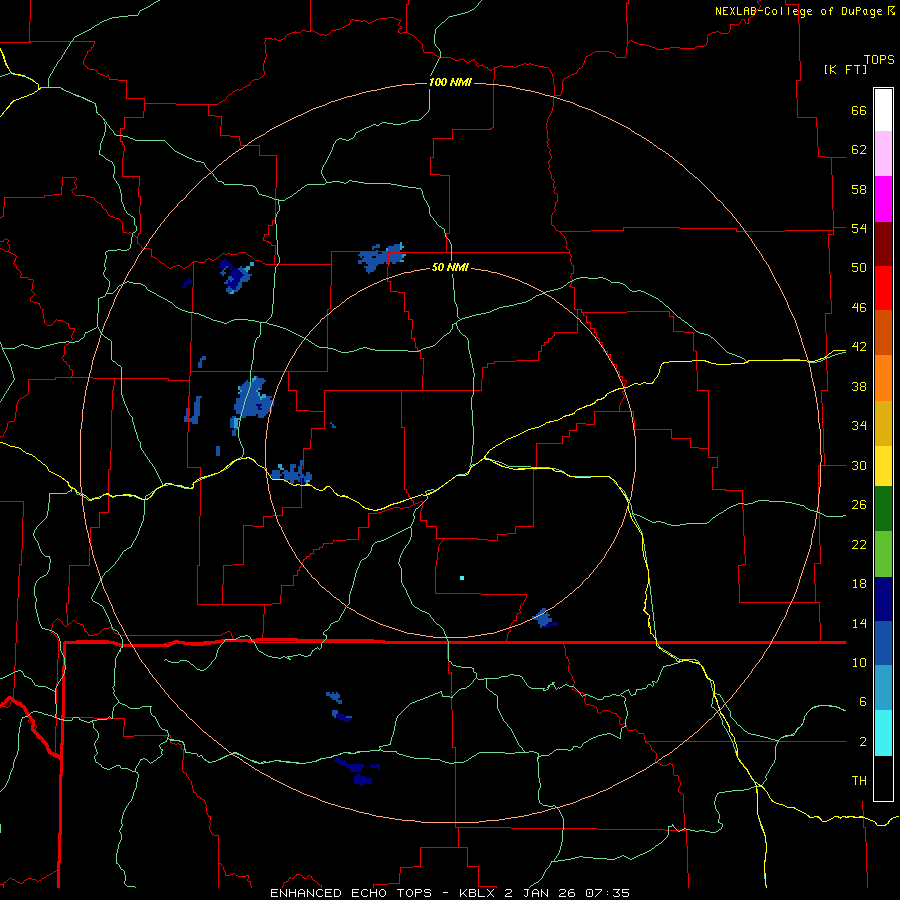Viewport: 900px width, 900px height.
Task: Click the medium blue legend band
Action: pyautogui.click(x=883, y=643)
